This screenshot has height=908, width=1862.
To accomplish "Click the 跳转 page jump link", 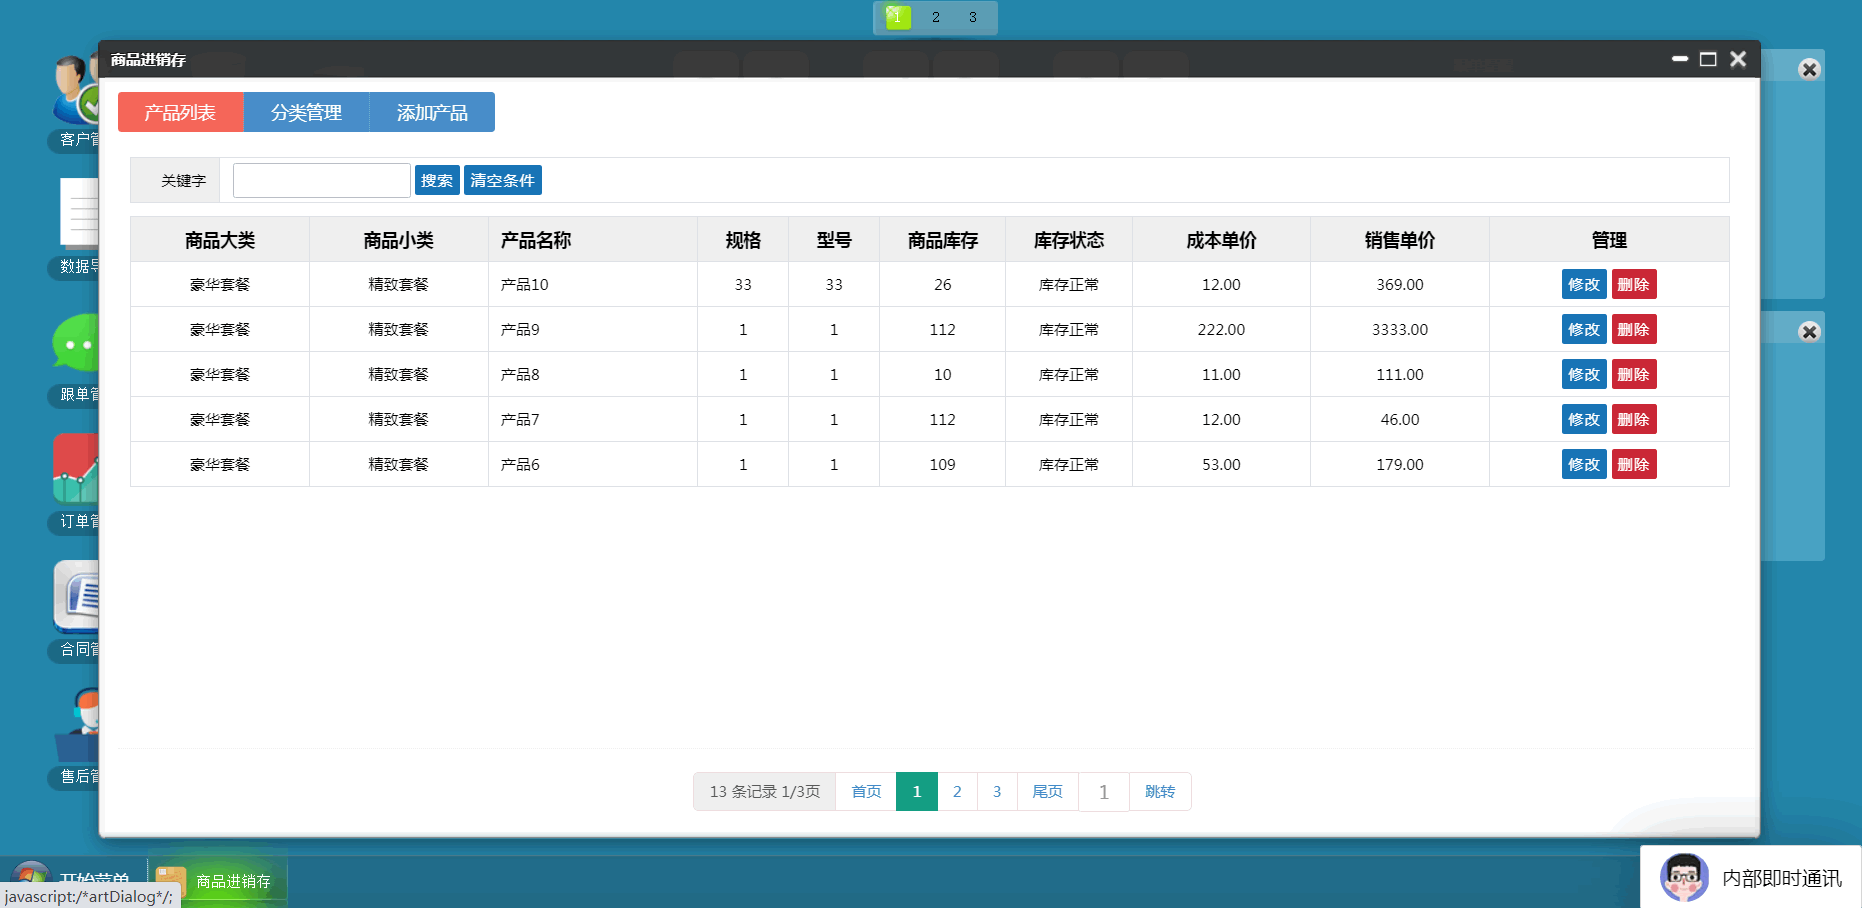I will coord(1160,791).
